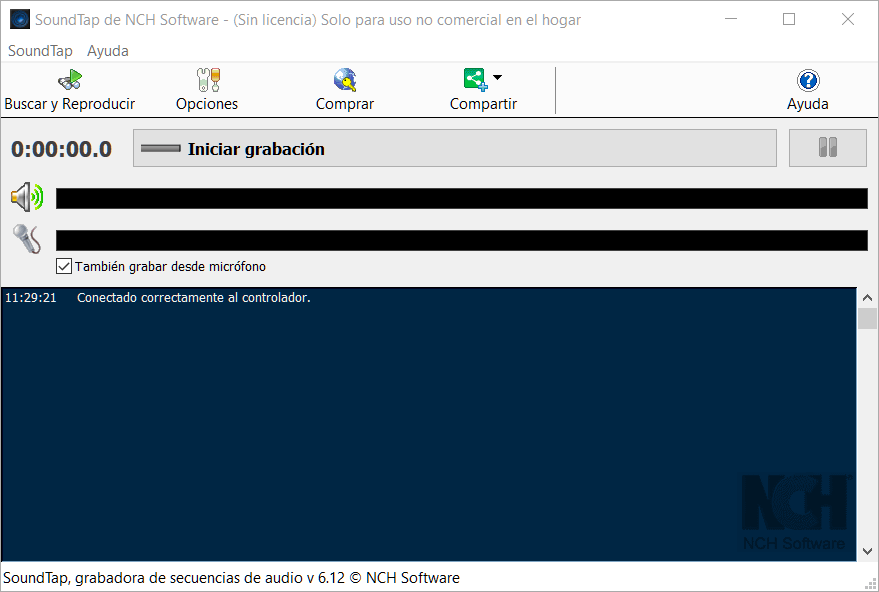Pause recording with the pause button

(827, 148)
